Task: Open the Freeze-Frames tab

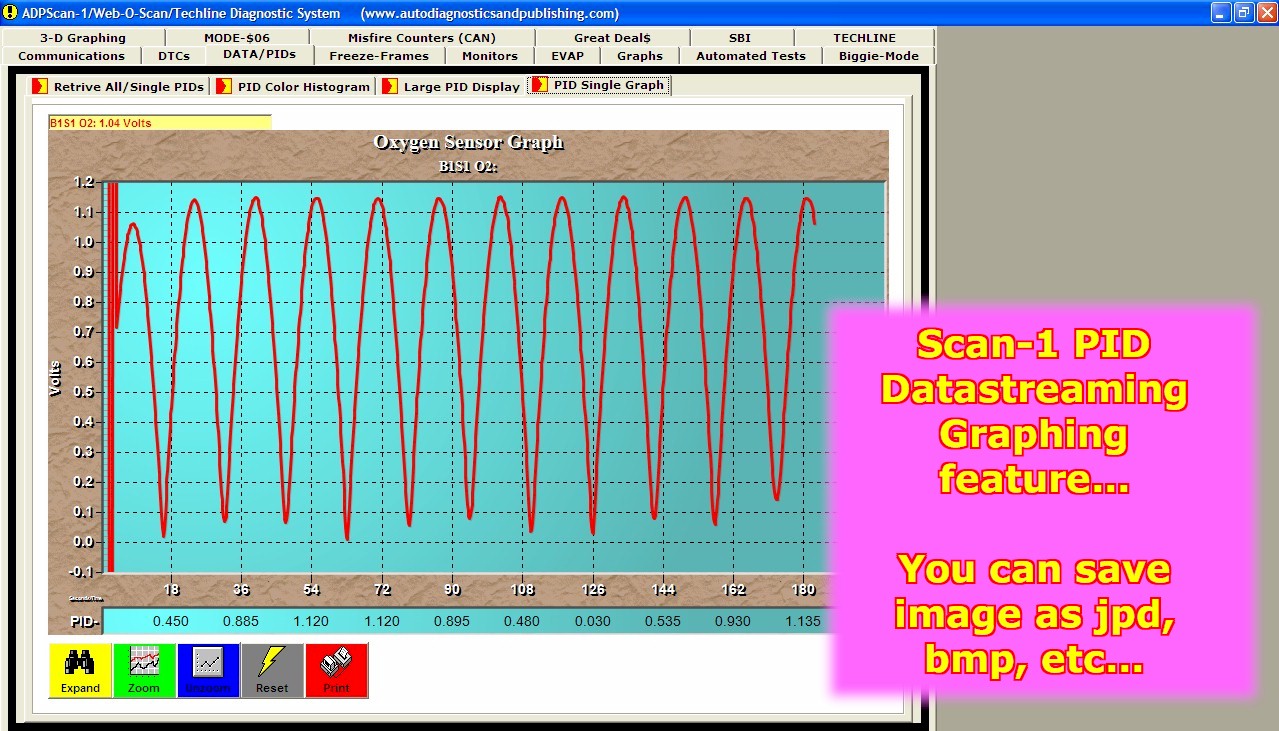Action: (x=379, y=56)
